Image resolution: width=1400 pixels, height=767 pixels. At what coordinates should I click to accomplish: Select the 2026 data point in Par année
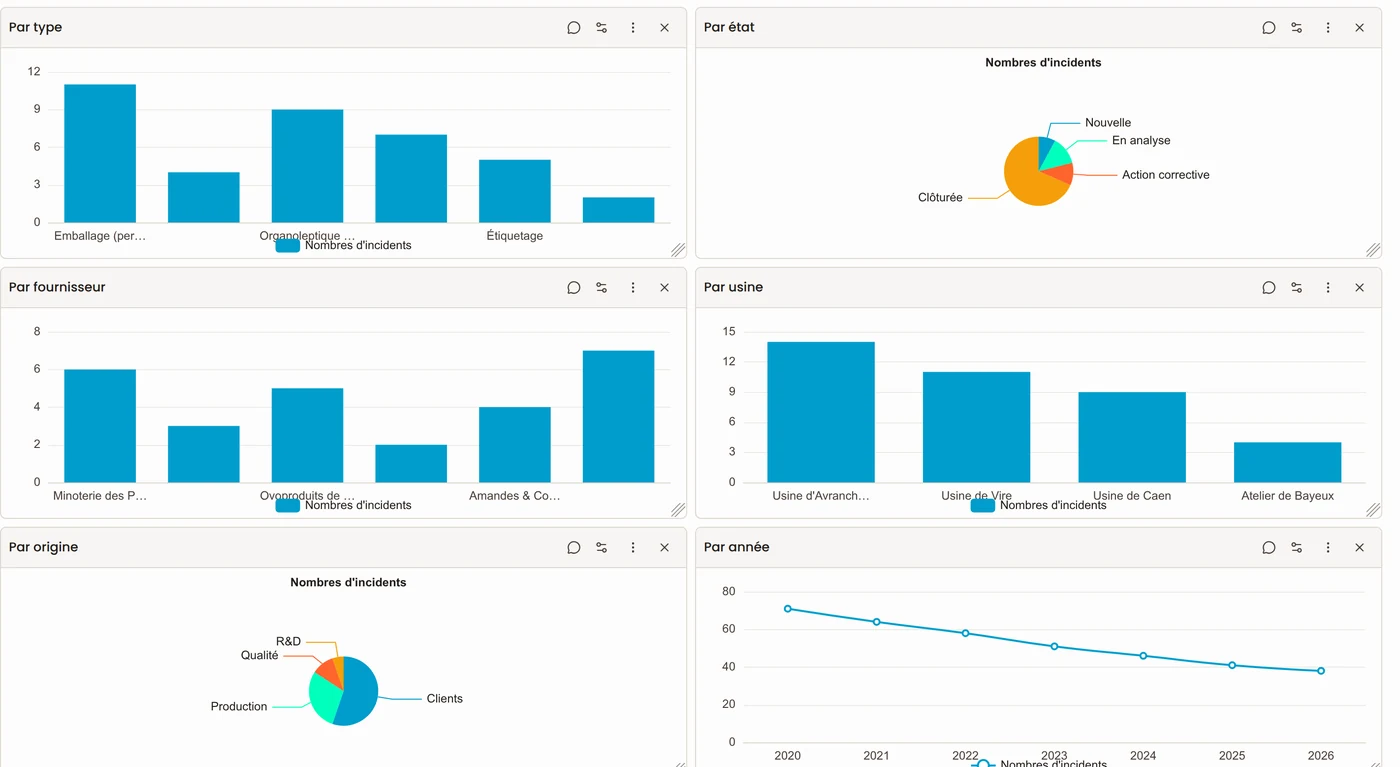point(1321,671)
